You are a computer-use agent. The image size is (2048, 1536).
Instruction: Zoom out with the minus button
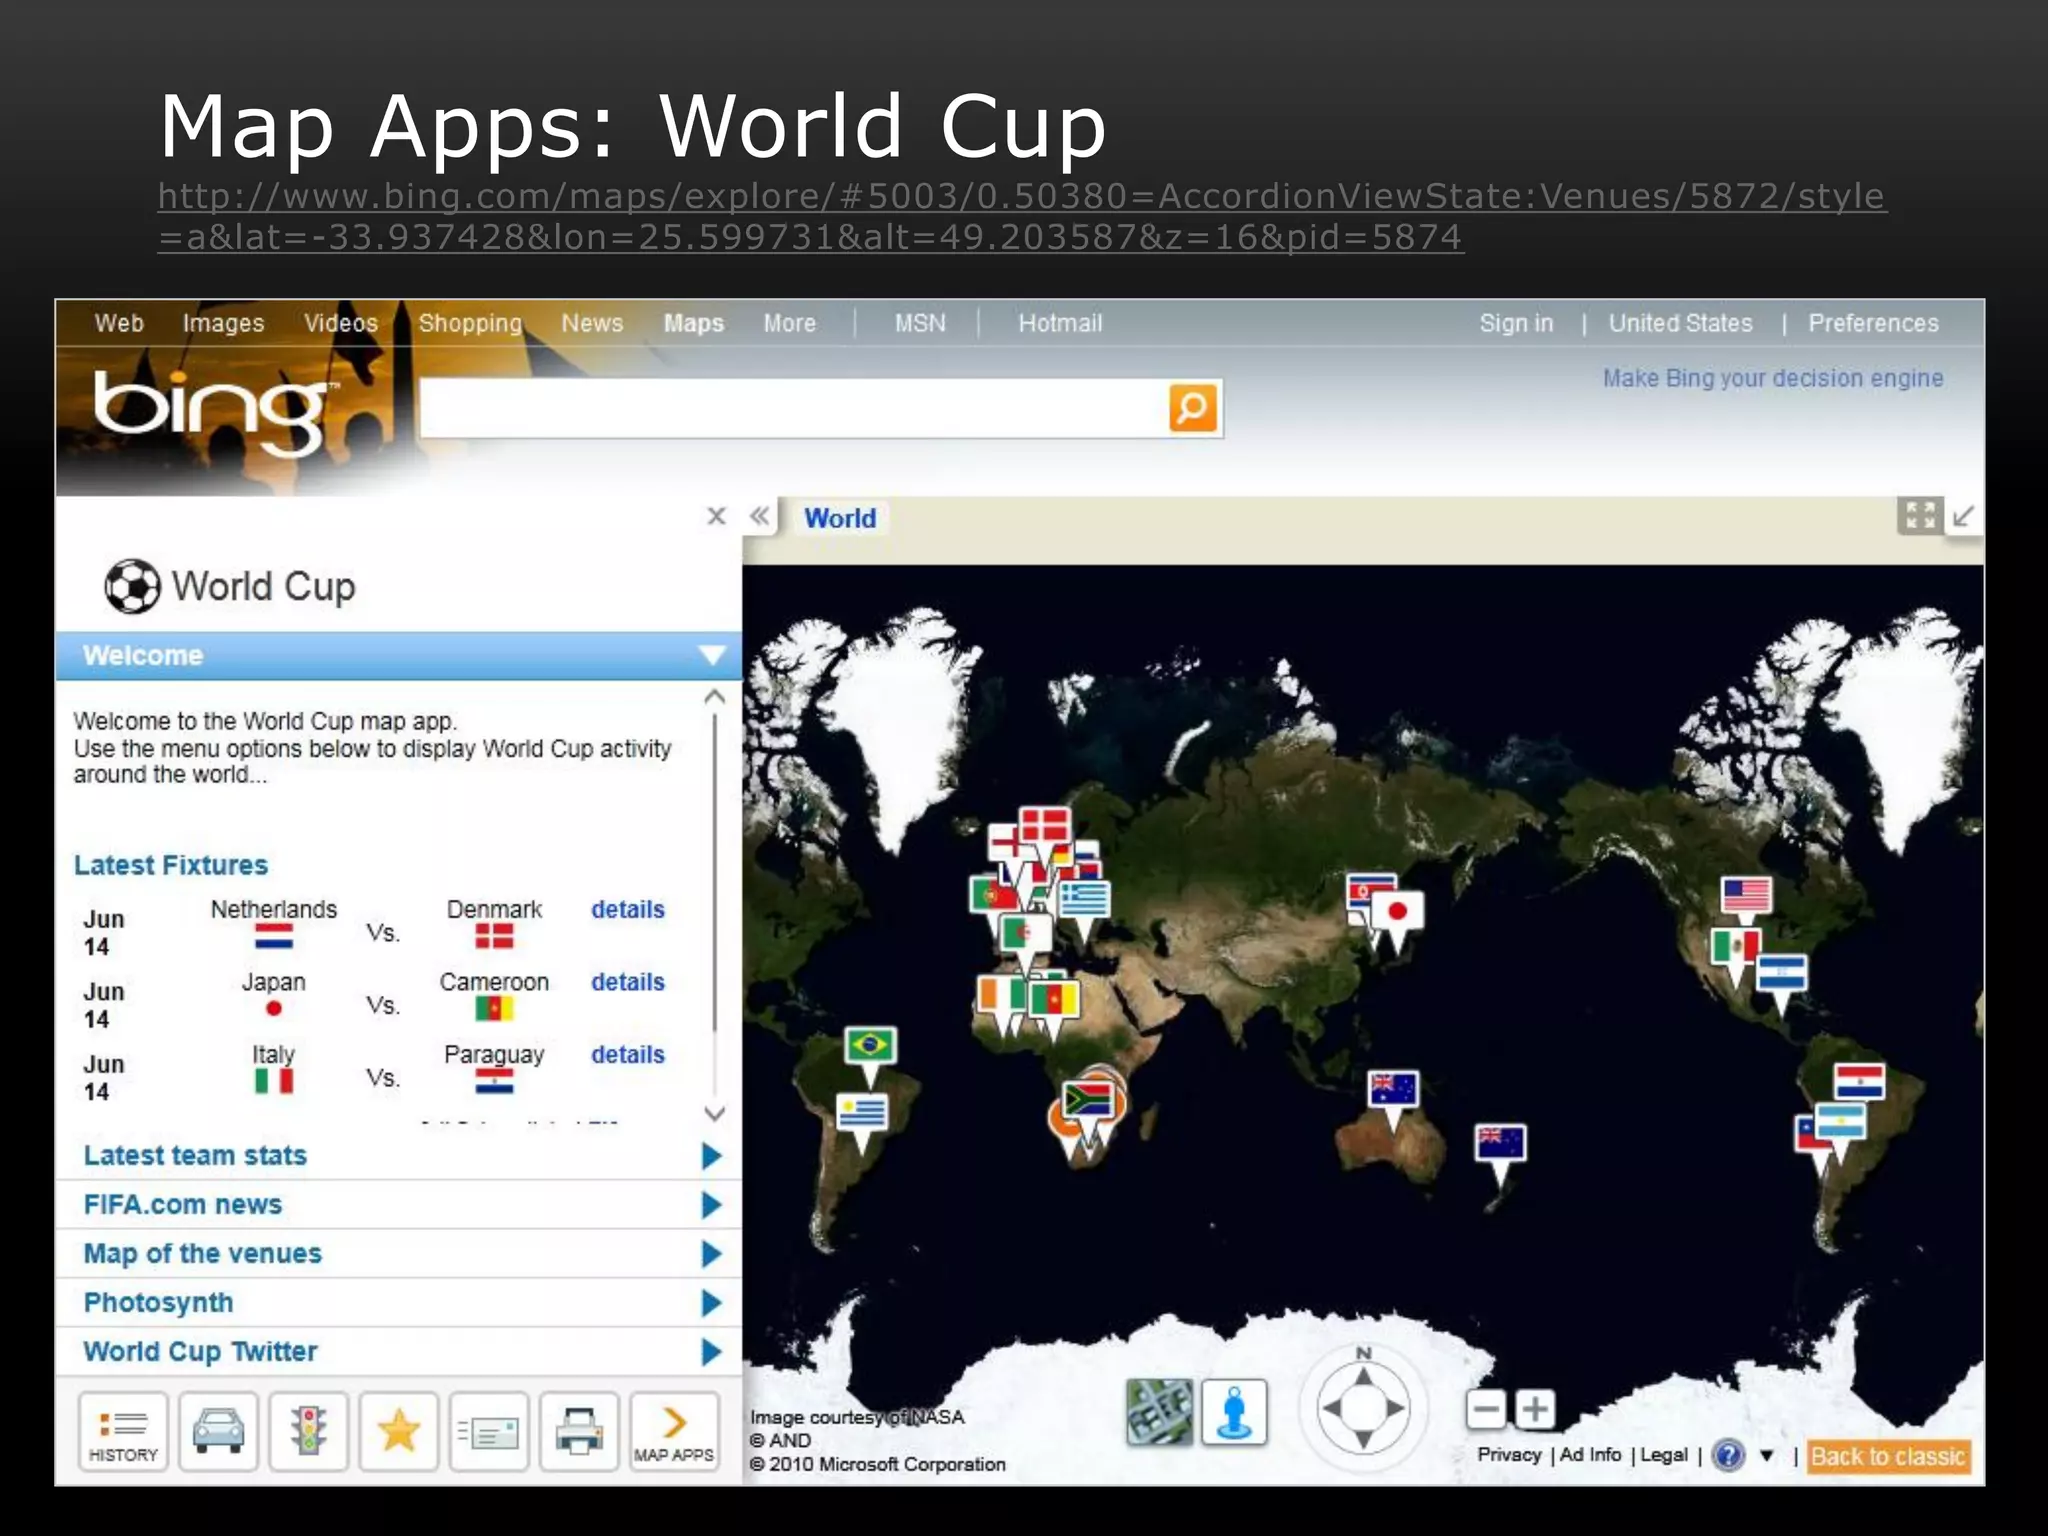(1487, 1409)
